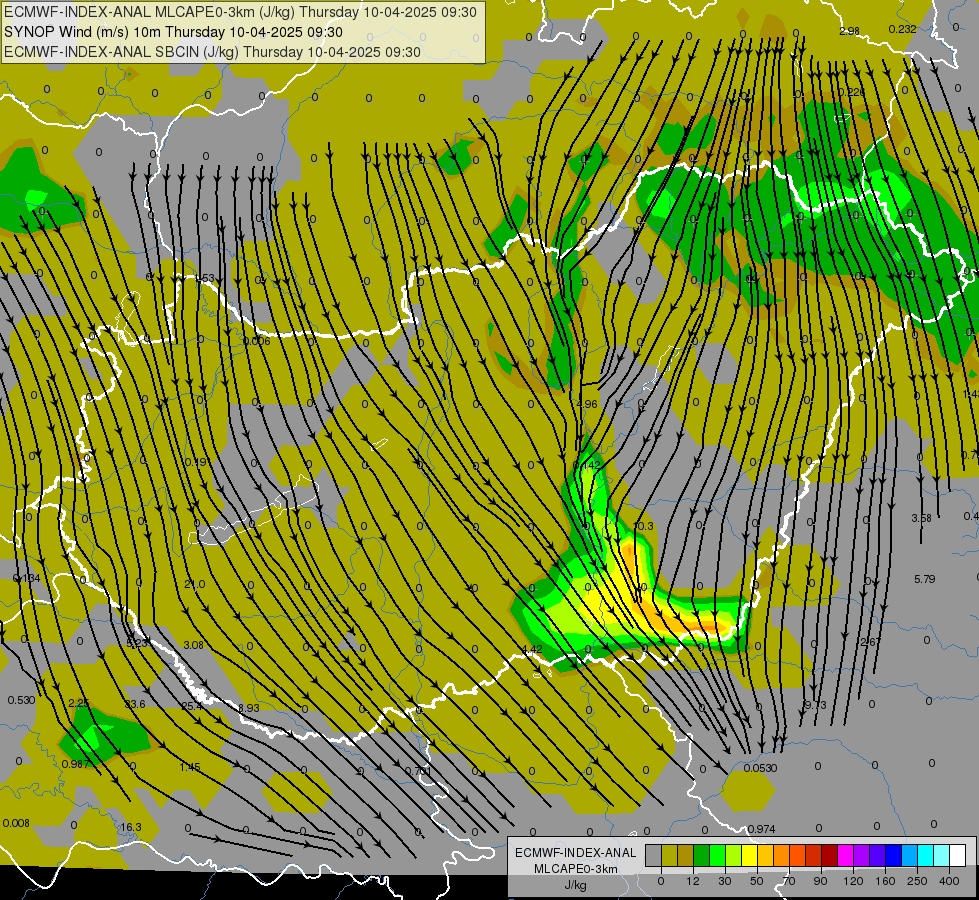Viewport: 979px width, 900px height.
Task: Click the map value '25.4'
Action: 192,706
